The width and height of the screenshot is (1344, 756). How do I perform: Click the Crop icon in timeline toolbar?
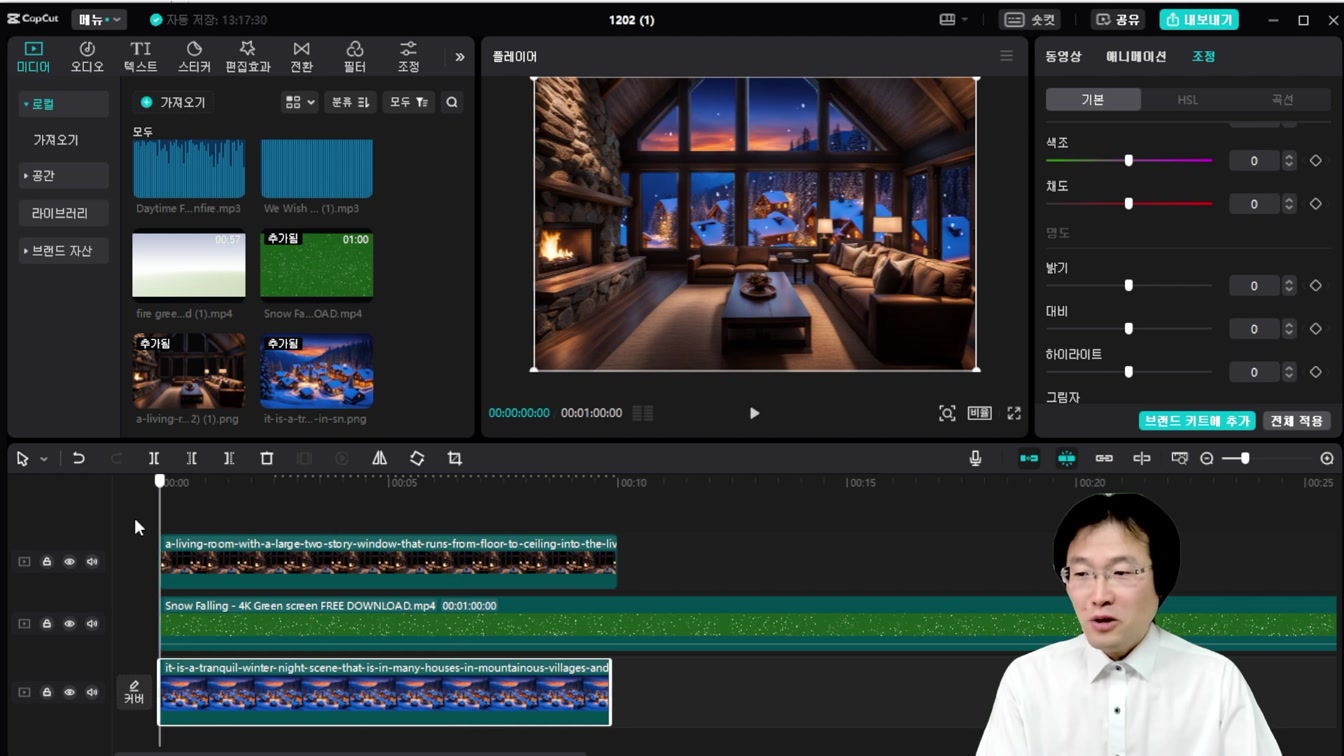pyautogui.click(x=455, y=458)
